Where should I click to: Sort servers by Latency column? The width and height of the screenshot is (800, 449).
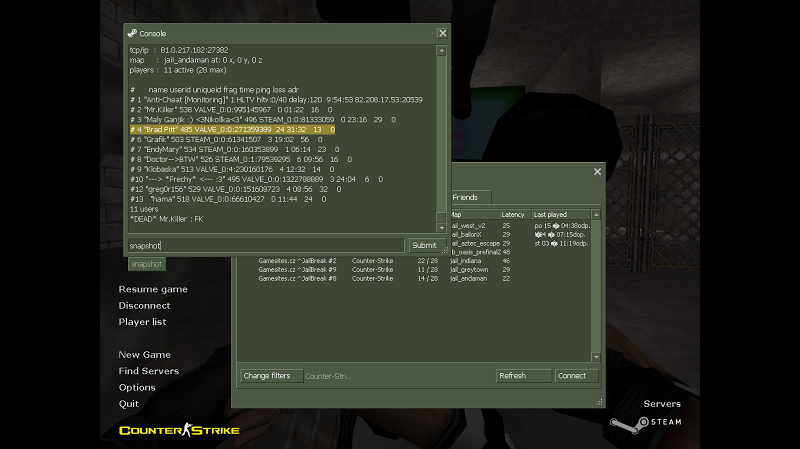click(515, 215)
